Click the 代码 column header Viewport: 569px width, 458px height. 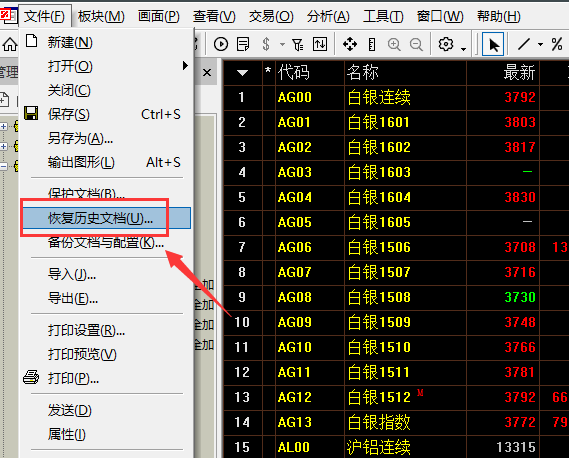(310, 73)
